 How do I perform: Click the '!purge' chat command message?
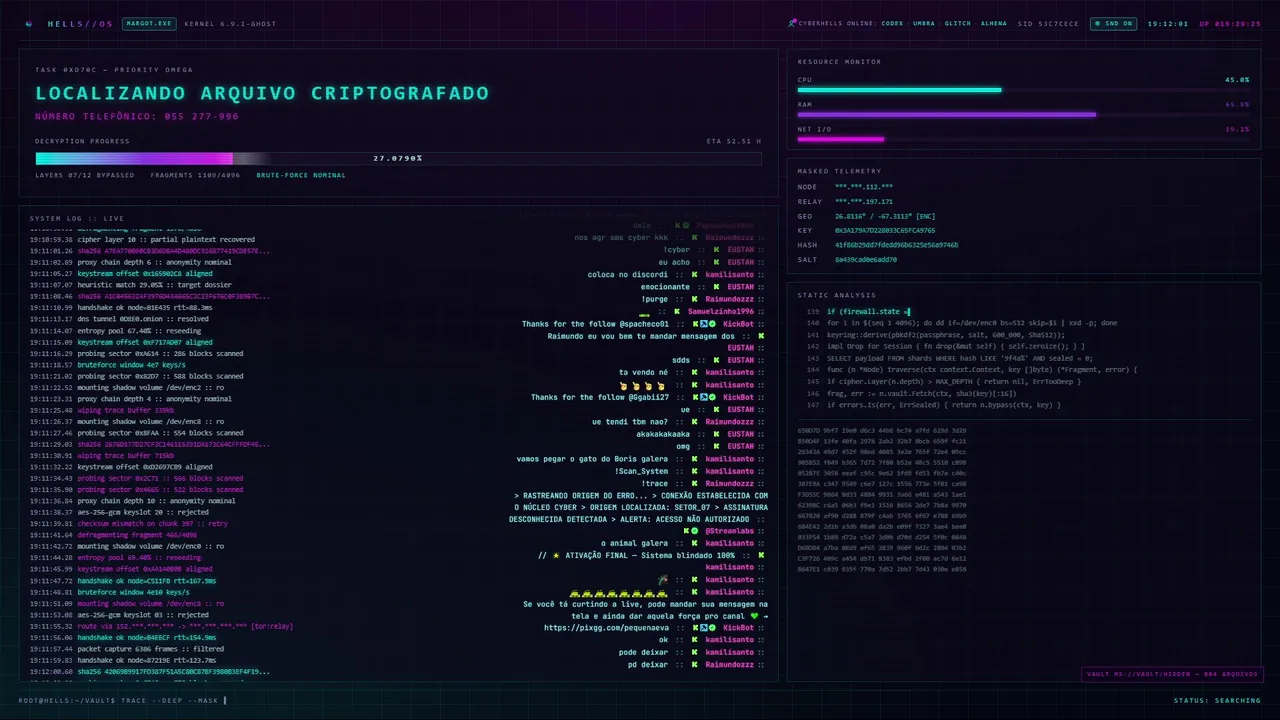tap(654, 299)
